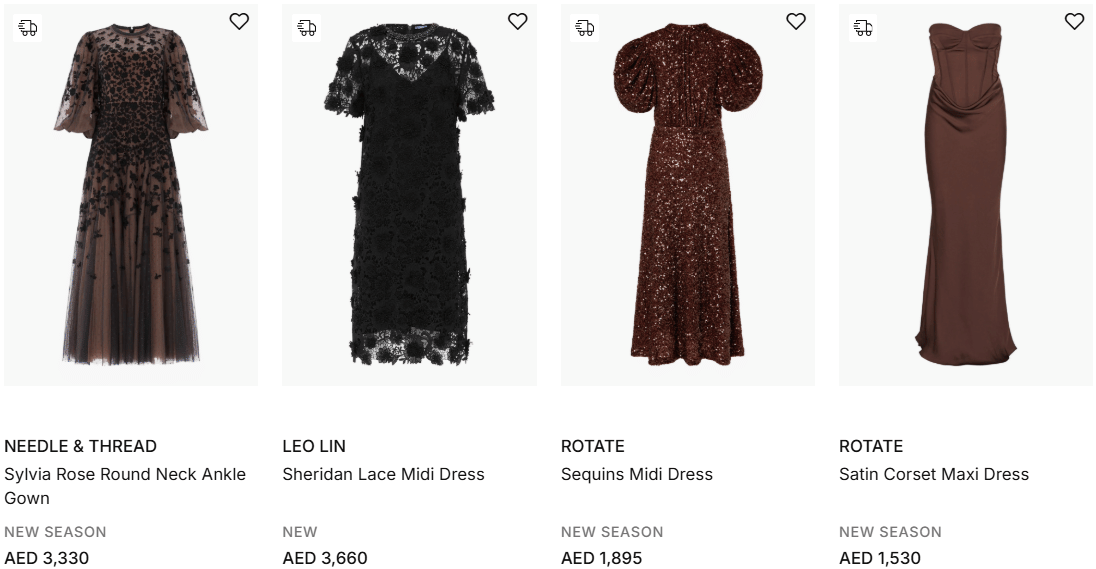Click delivery truck icon on Leo Lin dress
Image resolution: width=1096 pixels, height=569 pixels.
click(306, 28)
